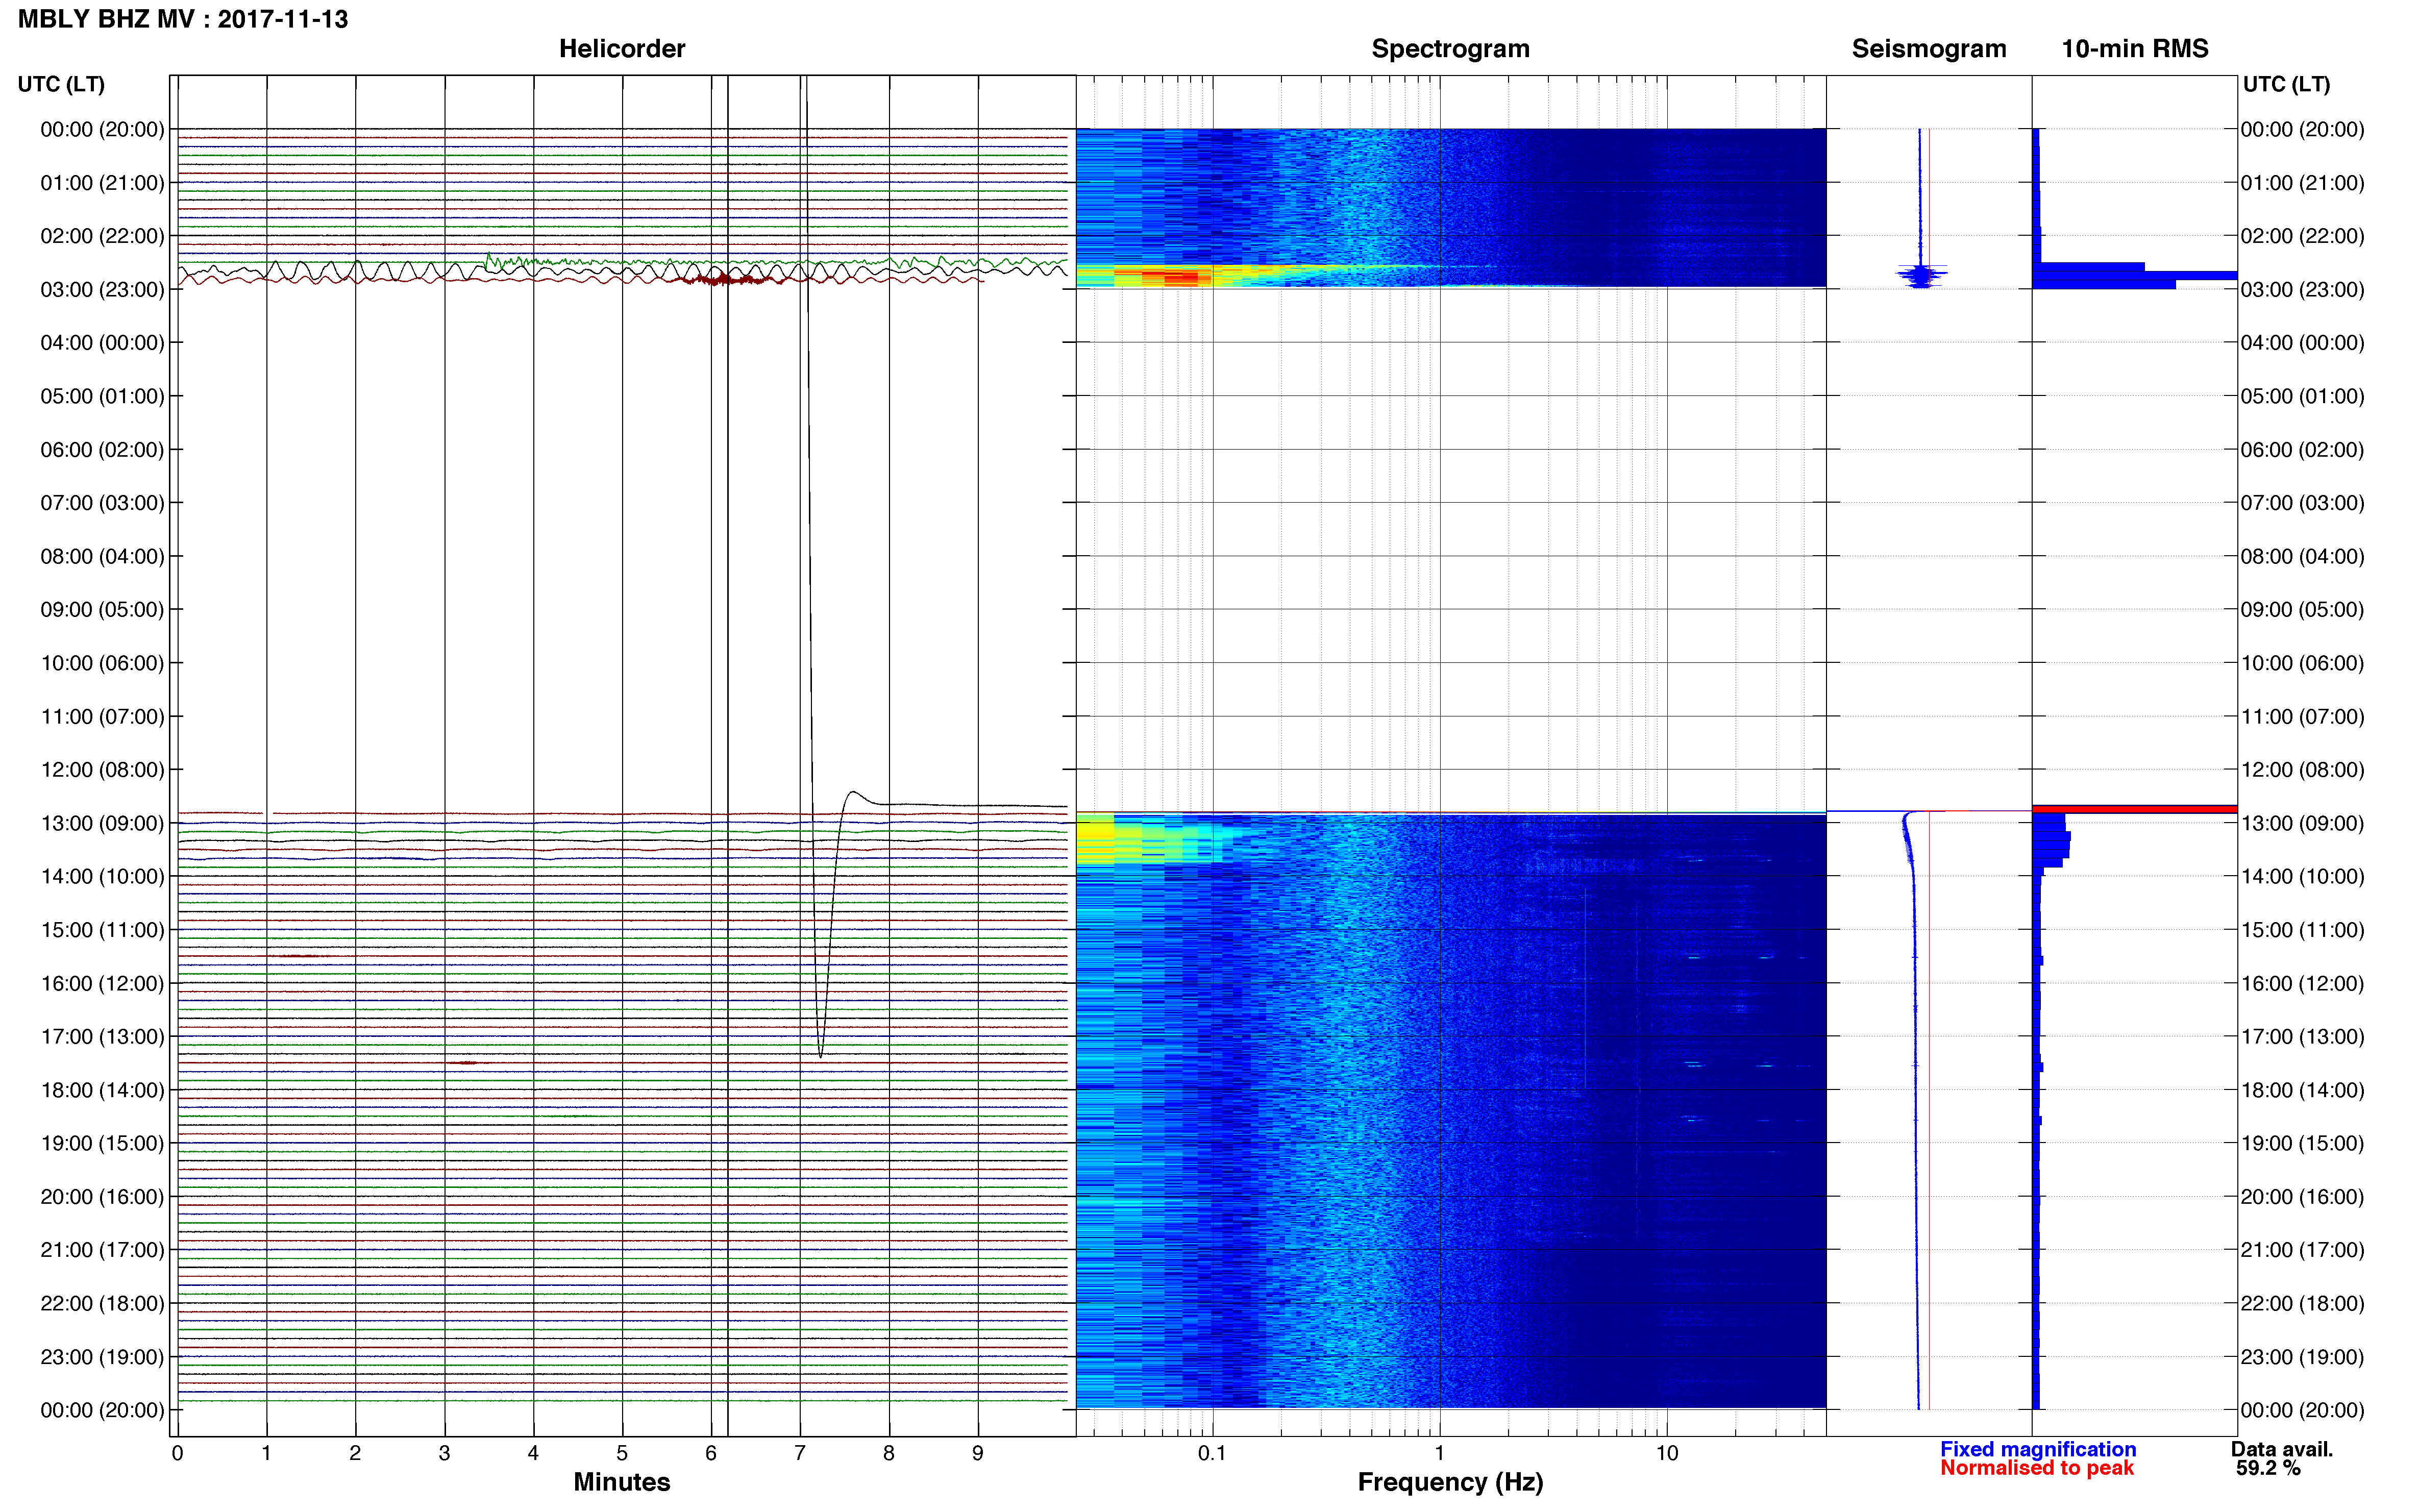Viewport: 2419px width, 1512px height.
Task: Click the Seismogram column heading
Action: point(1929,49)
